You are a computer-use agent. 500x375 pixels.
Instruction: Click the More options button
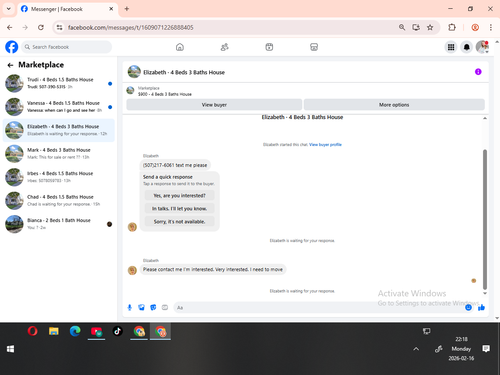394,105
